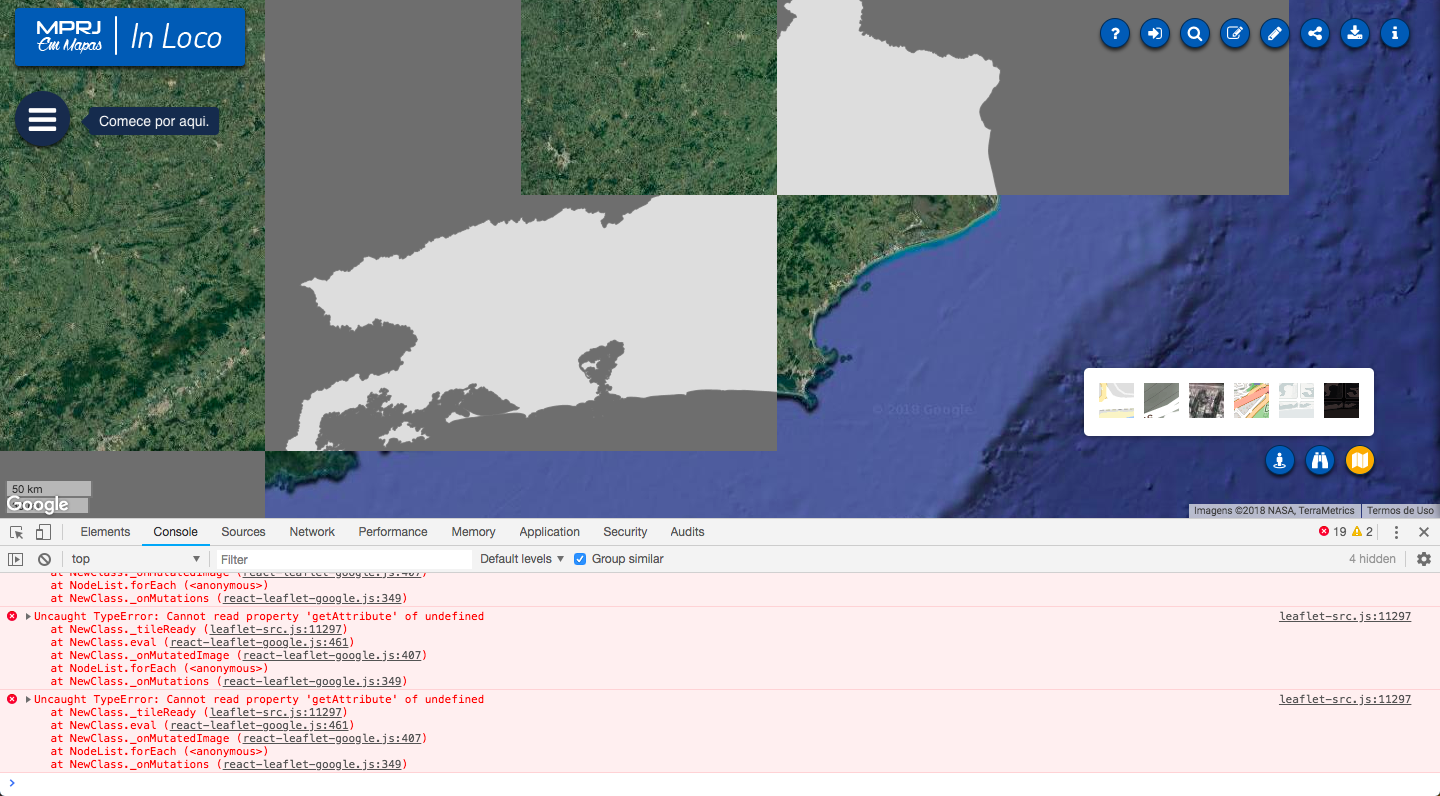Select the colorful OpenStreetMap basemap thumbnail
Image resolution: width=1440 pixels, height=796 pixels.
(x=1251, y=400)
